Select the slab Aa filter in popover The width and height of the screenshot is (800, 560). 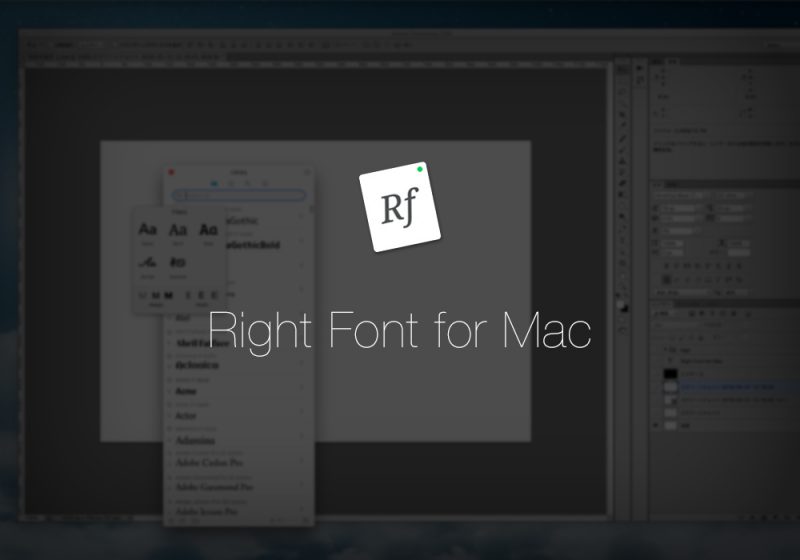pos(208,230)
